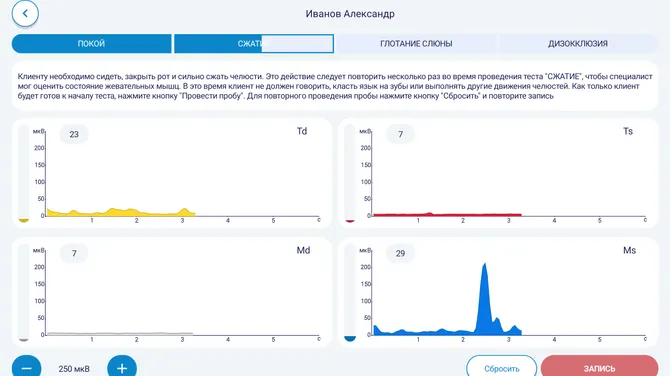Open the ДИЗОККЛЮЗИЯ tab

pos(578,44)
